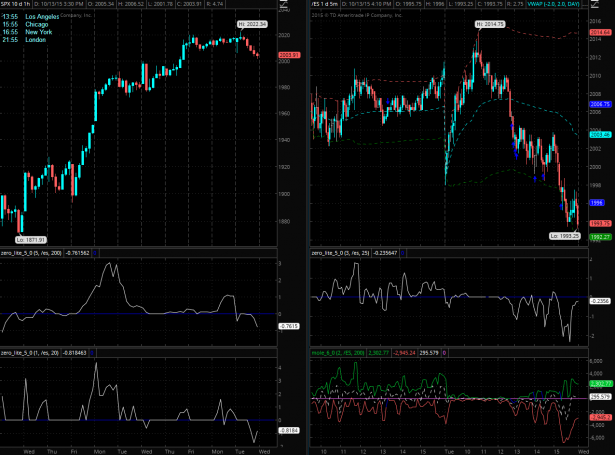Open the zero_lite_5_0 (5, /es, 25) study label
The height and width of the screenshot is (455, 615).
[345, 254]
